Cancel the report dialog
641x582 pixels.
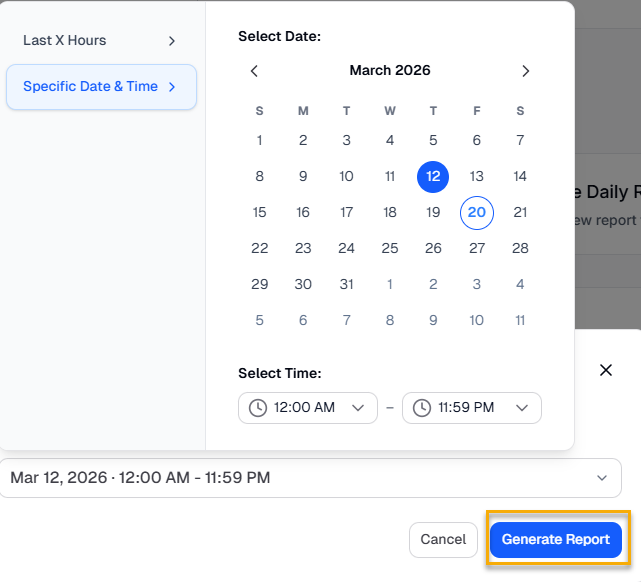(443, 540)
